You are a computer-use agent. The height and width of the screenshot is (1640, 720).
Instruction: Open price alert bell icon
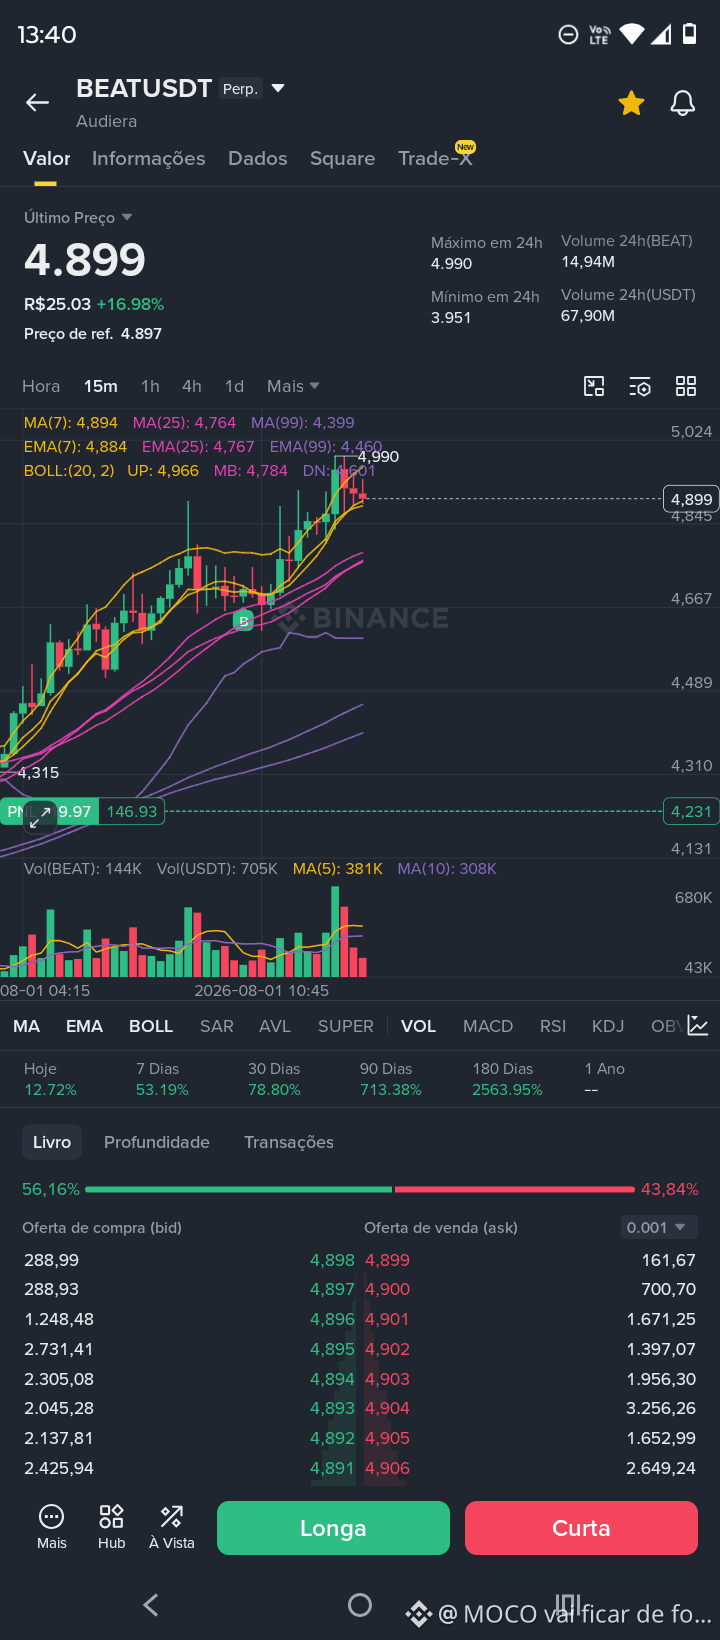[x=682, y=102]
